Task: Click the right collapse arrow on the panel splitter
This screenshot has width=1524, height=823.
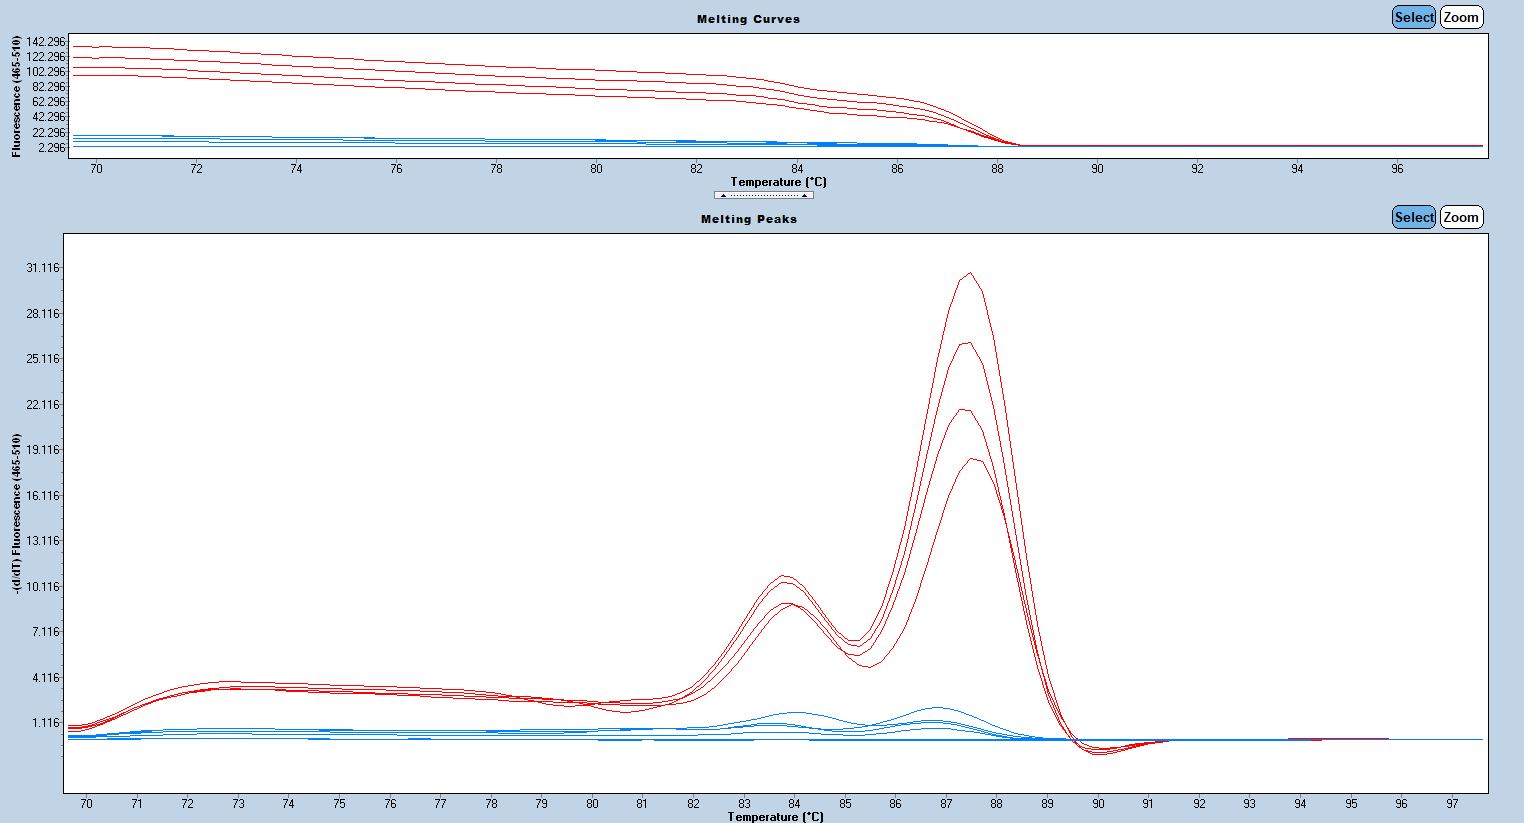Action: (804, 195)
